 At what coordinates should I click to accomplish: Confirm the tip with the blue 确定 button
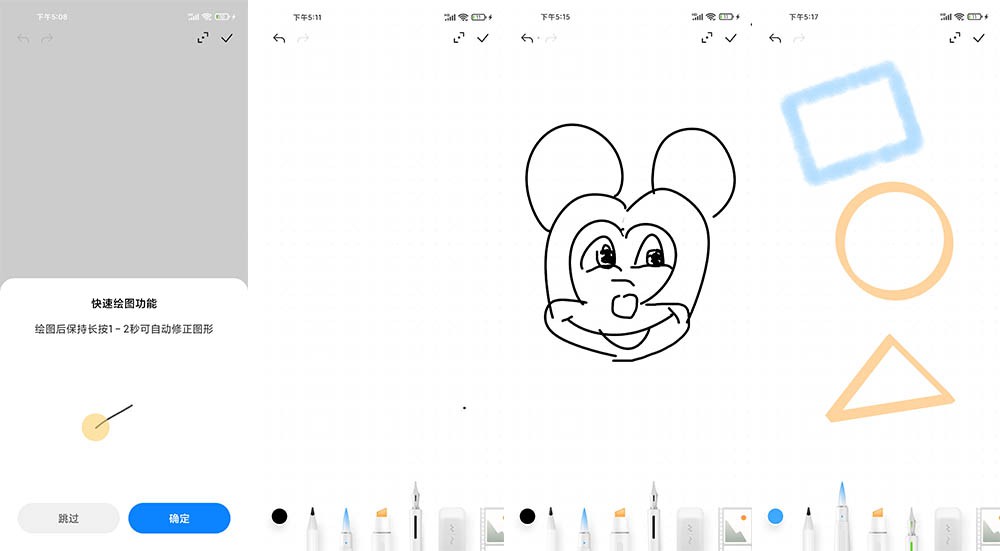(179, 518)
